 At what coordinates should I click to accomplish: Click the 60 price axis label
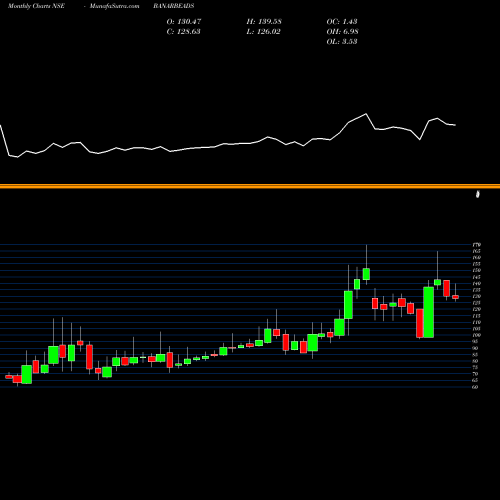[x=475, y=387]
